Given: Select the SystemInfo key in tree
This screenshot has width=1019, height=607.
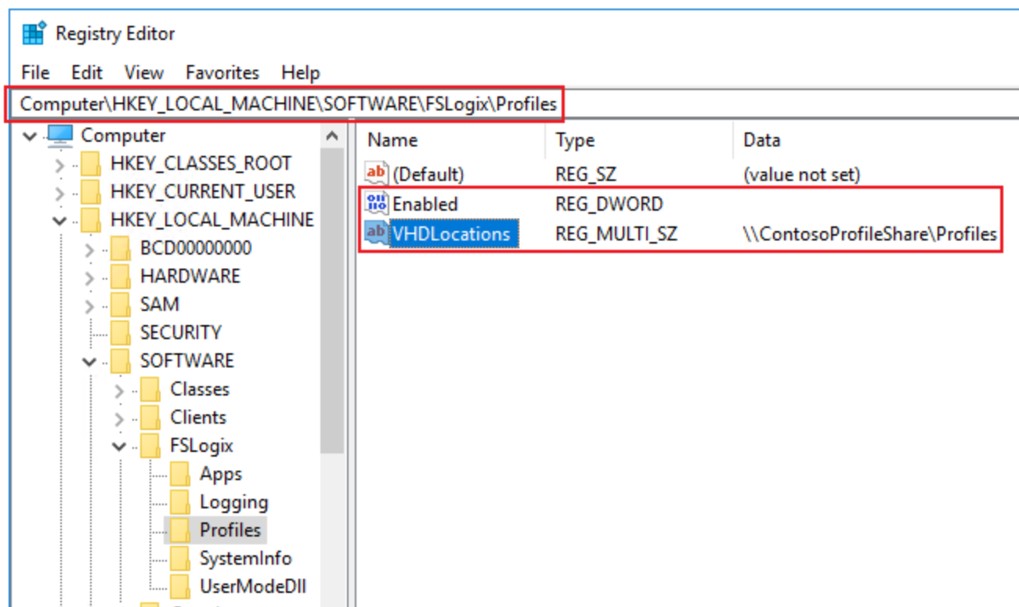Looking at the screenshot, I should tap(245, 558).
